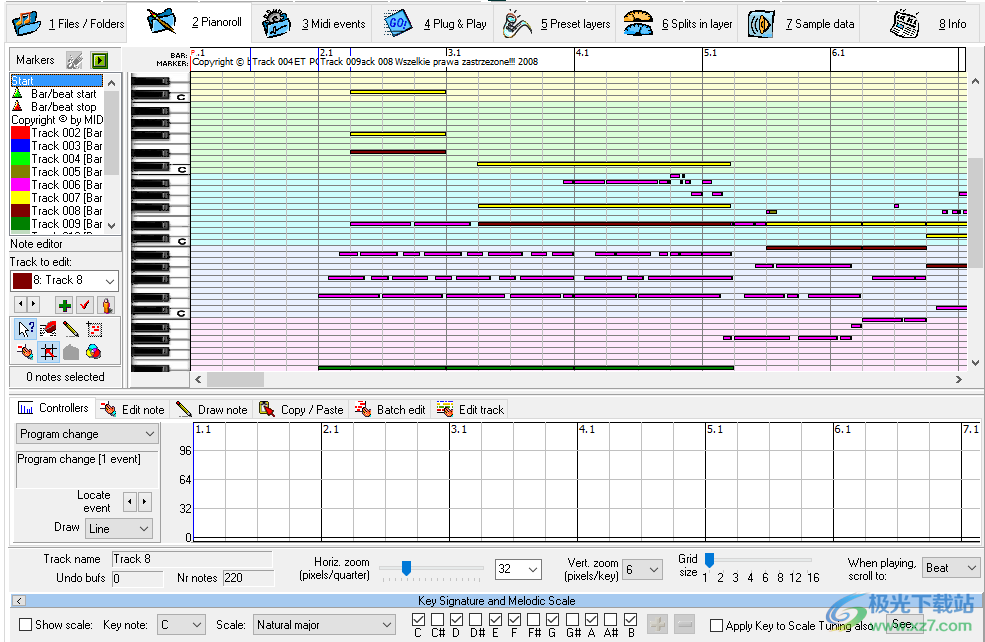Viewport: 985px width, 642px height.
Task: Click the MIDI events tab icon
Action: click(276, 24)
